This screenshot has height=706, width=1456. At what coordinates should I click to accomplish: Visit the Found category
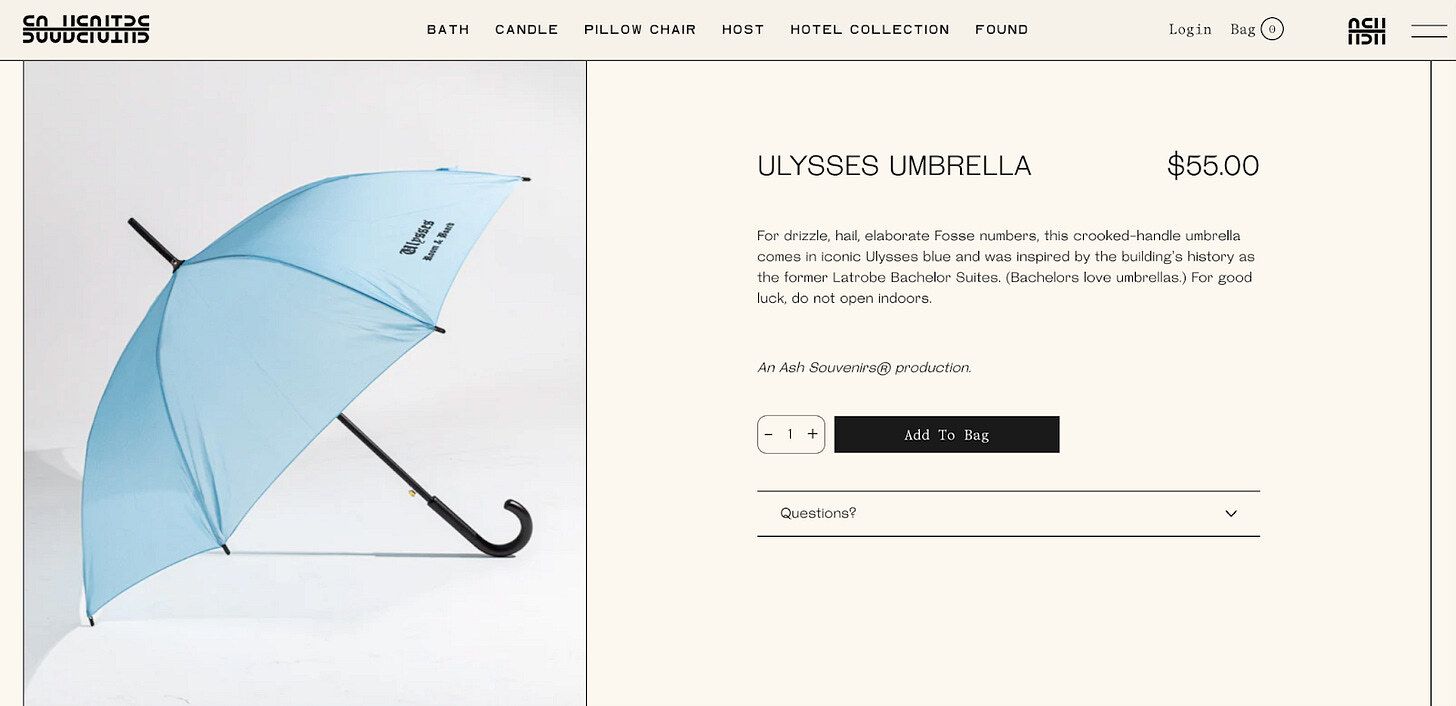(x=1002, y=30)
